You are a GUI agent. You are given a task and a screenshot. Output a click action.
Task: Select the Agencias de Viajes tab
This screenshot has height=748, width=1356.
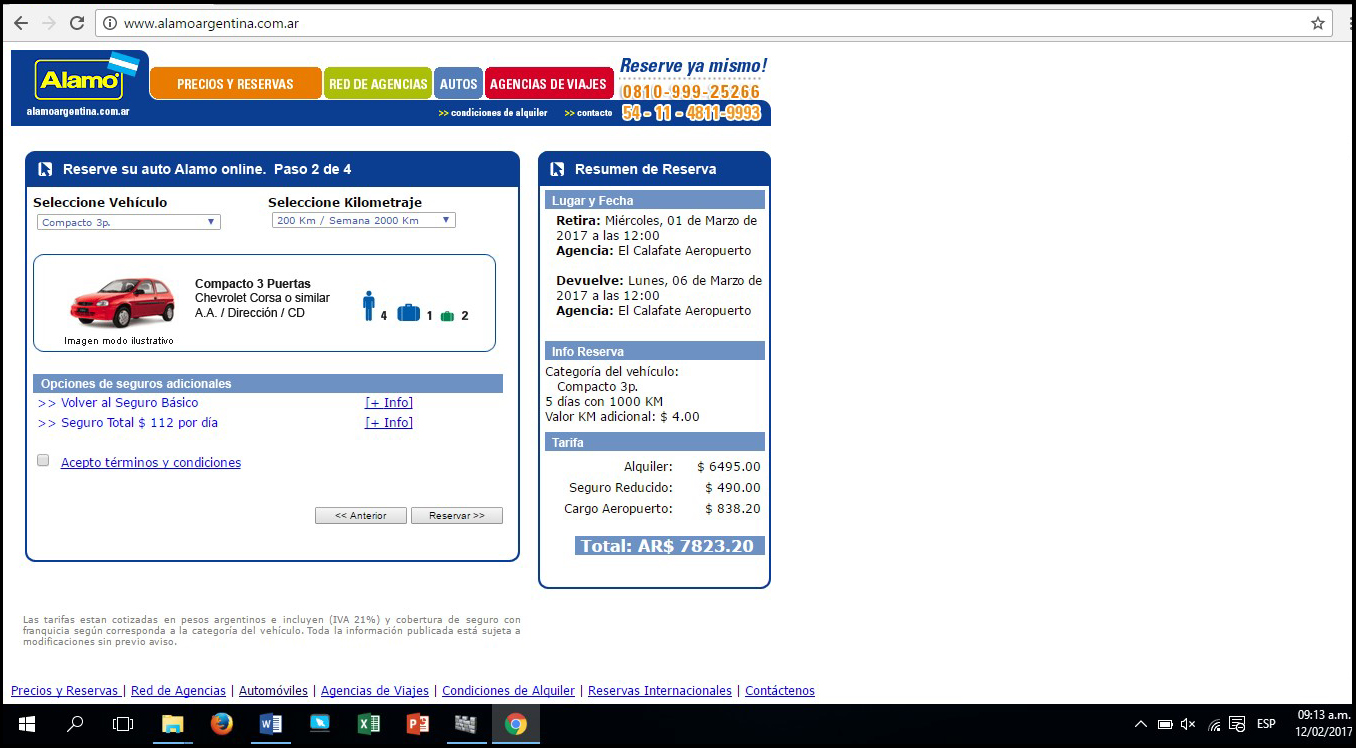tap(548, 84)
